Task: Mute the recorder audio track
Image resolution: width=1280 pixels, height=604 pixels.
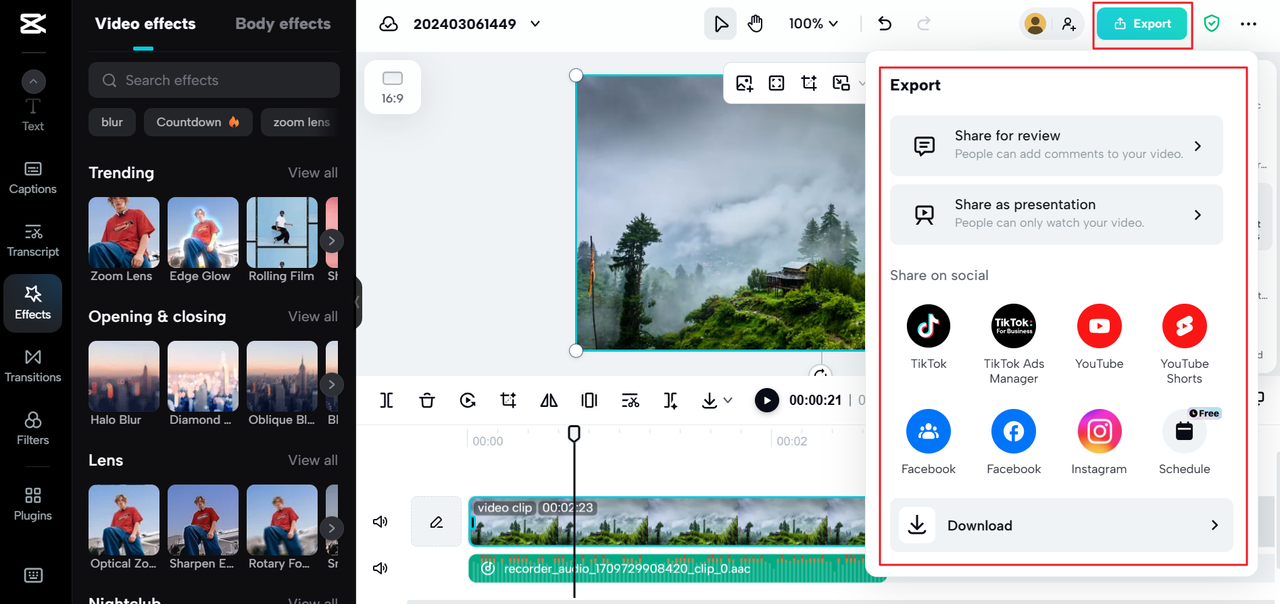Action: click(380, 568)
